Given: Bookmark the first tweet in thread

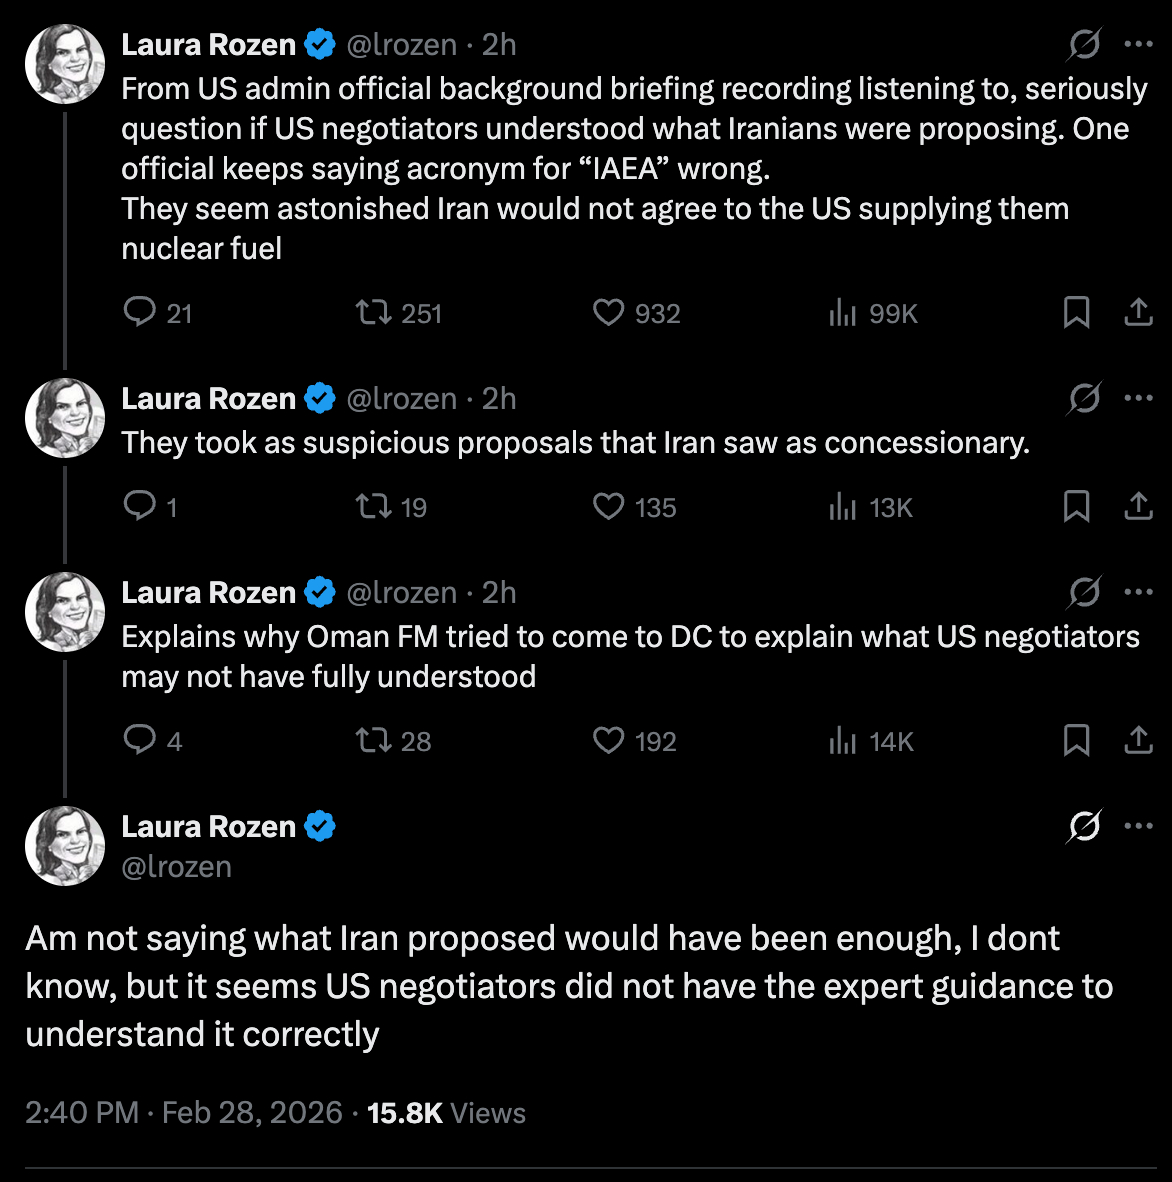Looking at the screenshot, I should 1076,313.
